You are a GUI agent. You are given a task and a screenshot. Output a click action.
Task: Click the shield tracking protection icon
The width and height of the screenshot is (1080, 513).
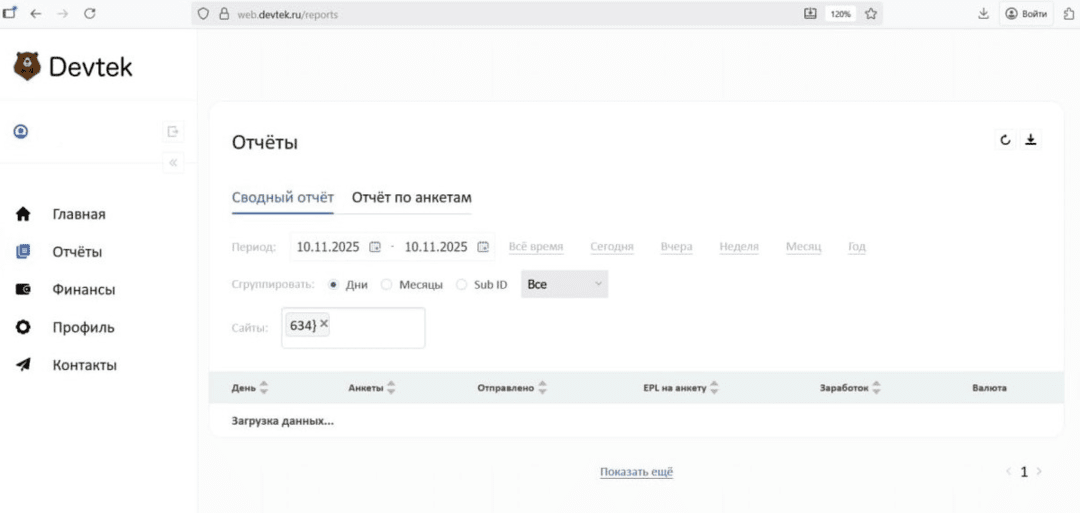coord(203,13)
